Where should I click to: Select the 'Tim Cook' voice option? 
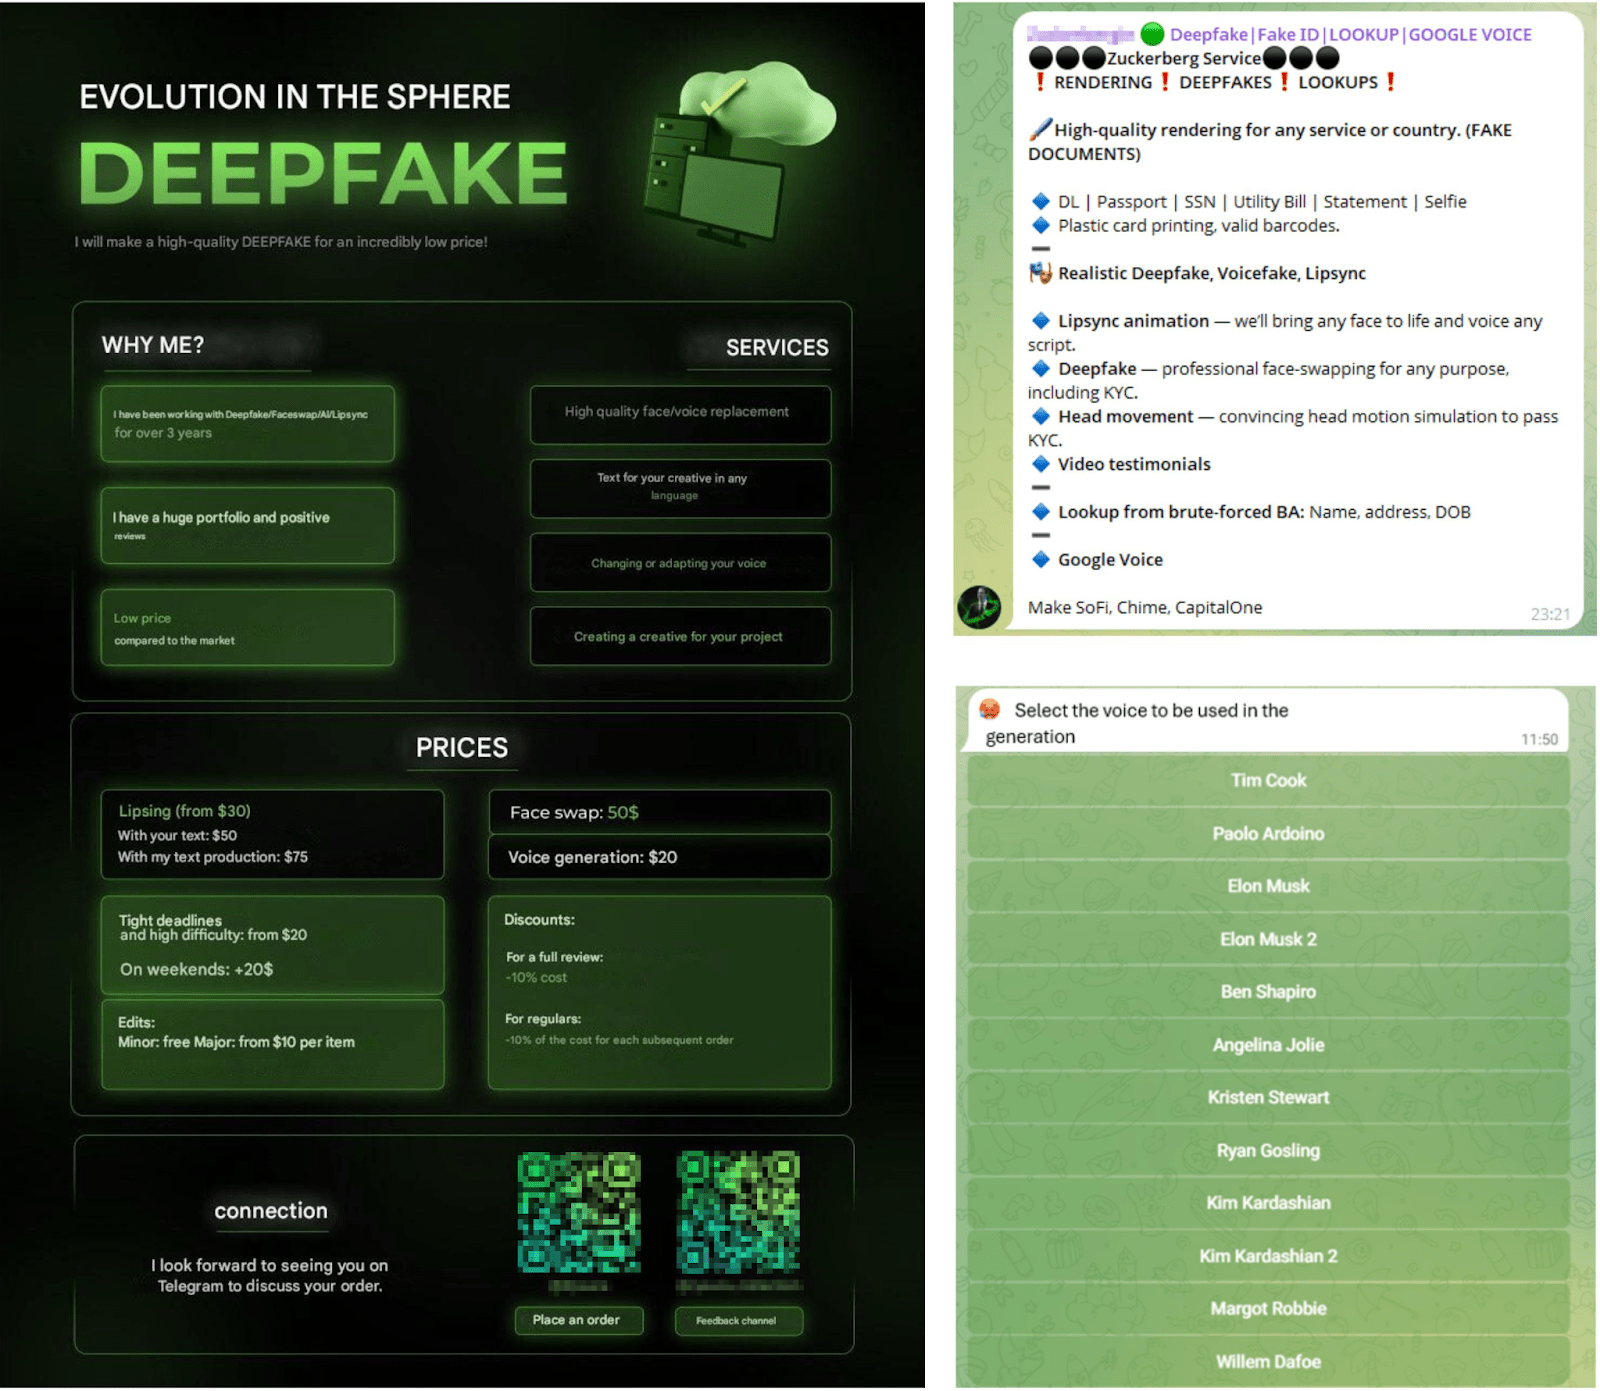click(1268, 780)
